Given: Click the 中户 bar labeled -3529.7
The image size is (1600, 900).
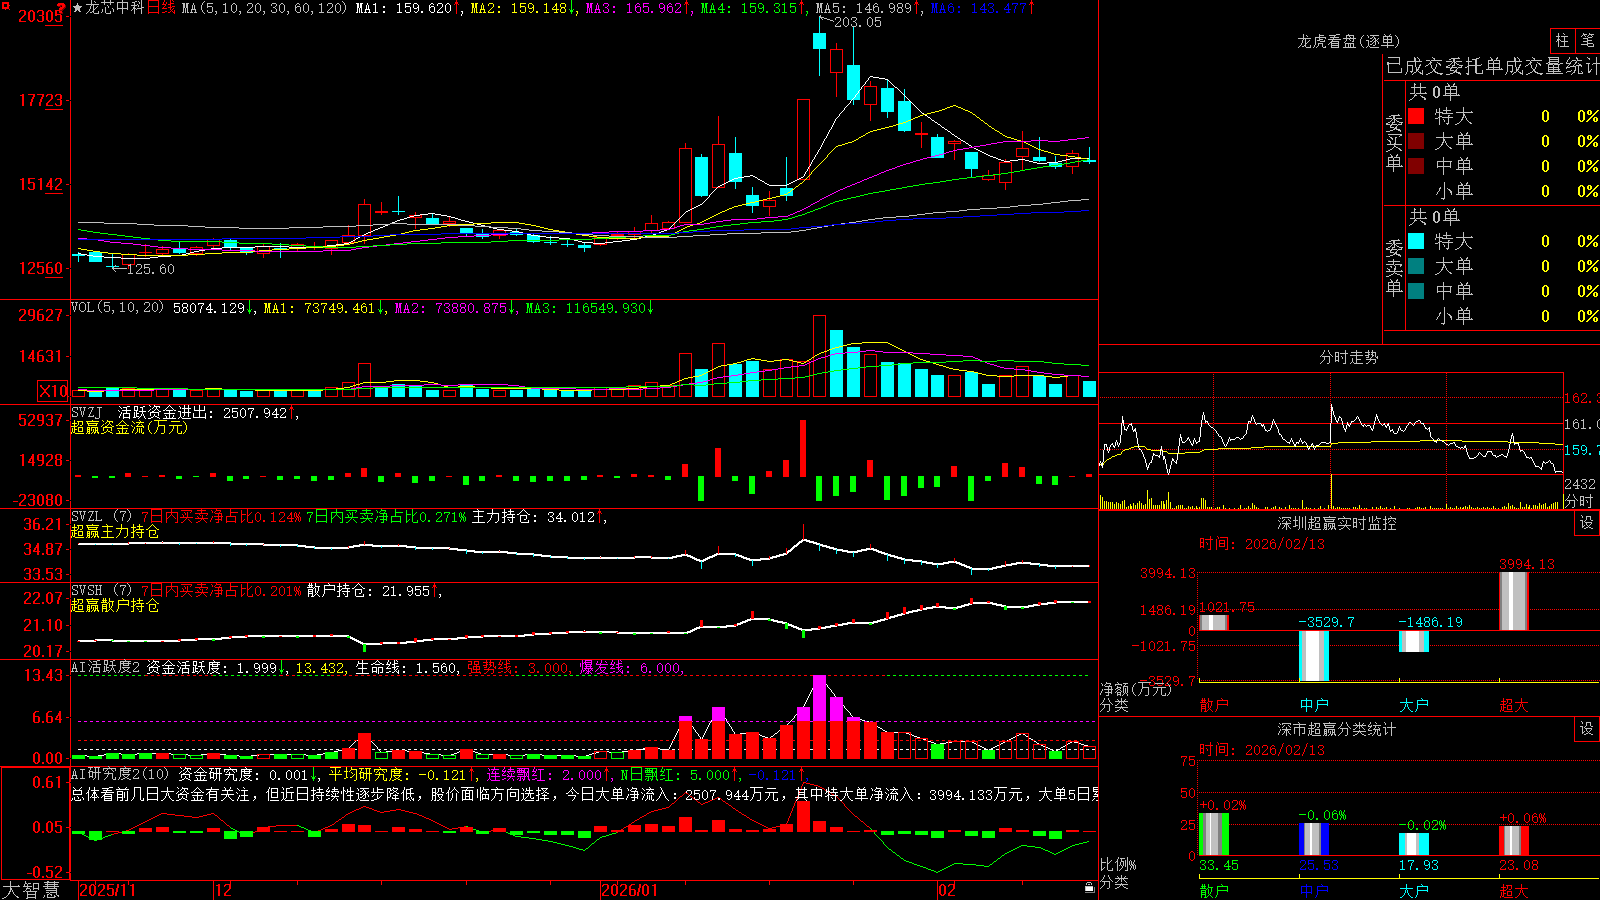Looking at the screenshot, I should click(x=1314, y=656).
